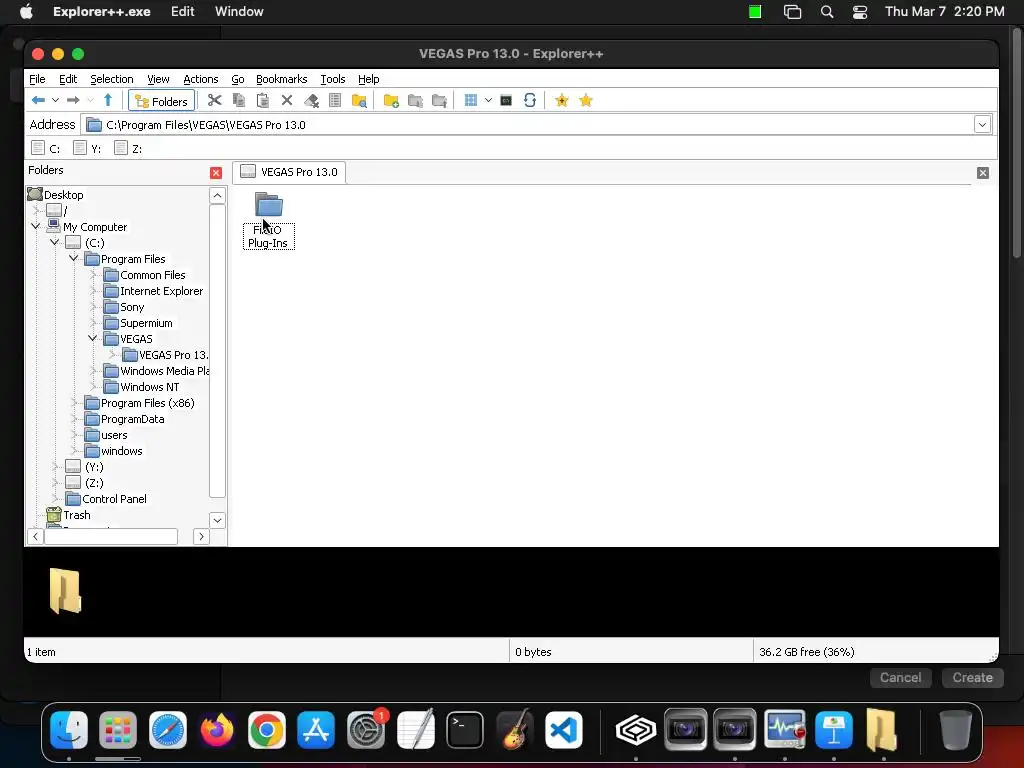Screen dimensions: 1024x768
Task: Collapse the (C:) drive node
Action: (55, 242)
